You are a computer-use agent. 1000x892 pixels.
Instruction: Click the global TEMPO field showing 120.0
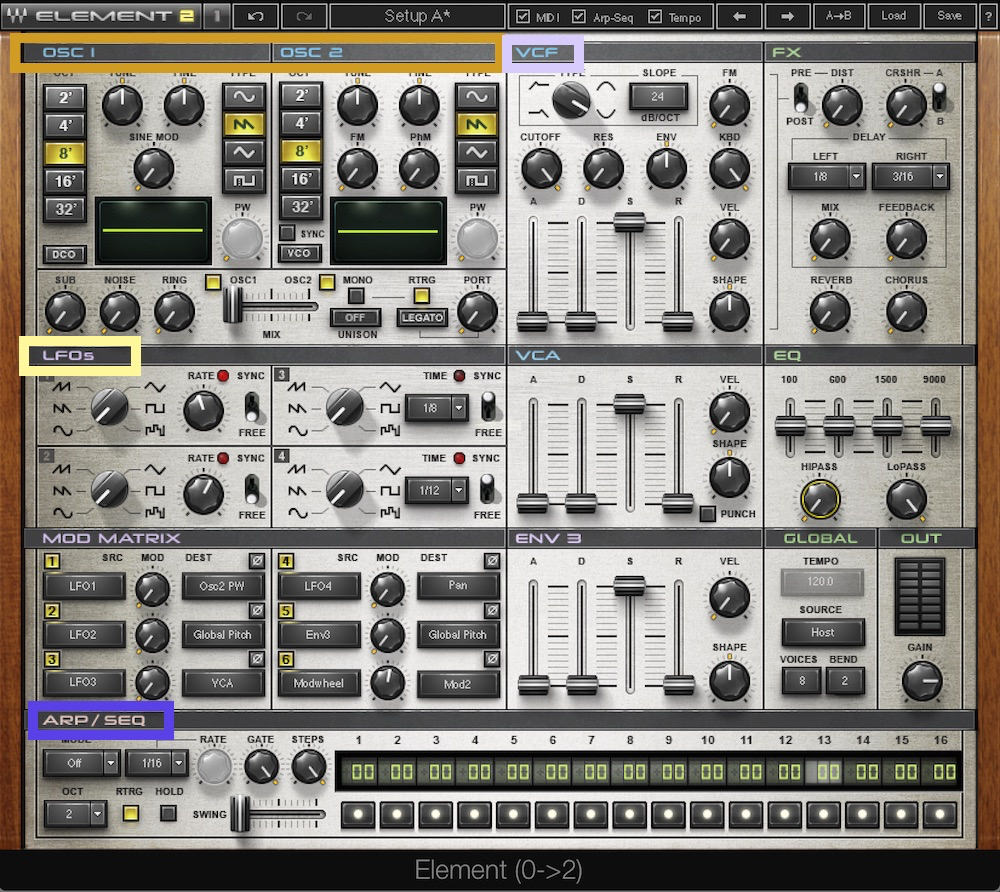[821, 581]
